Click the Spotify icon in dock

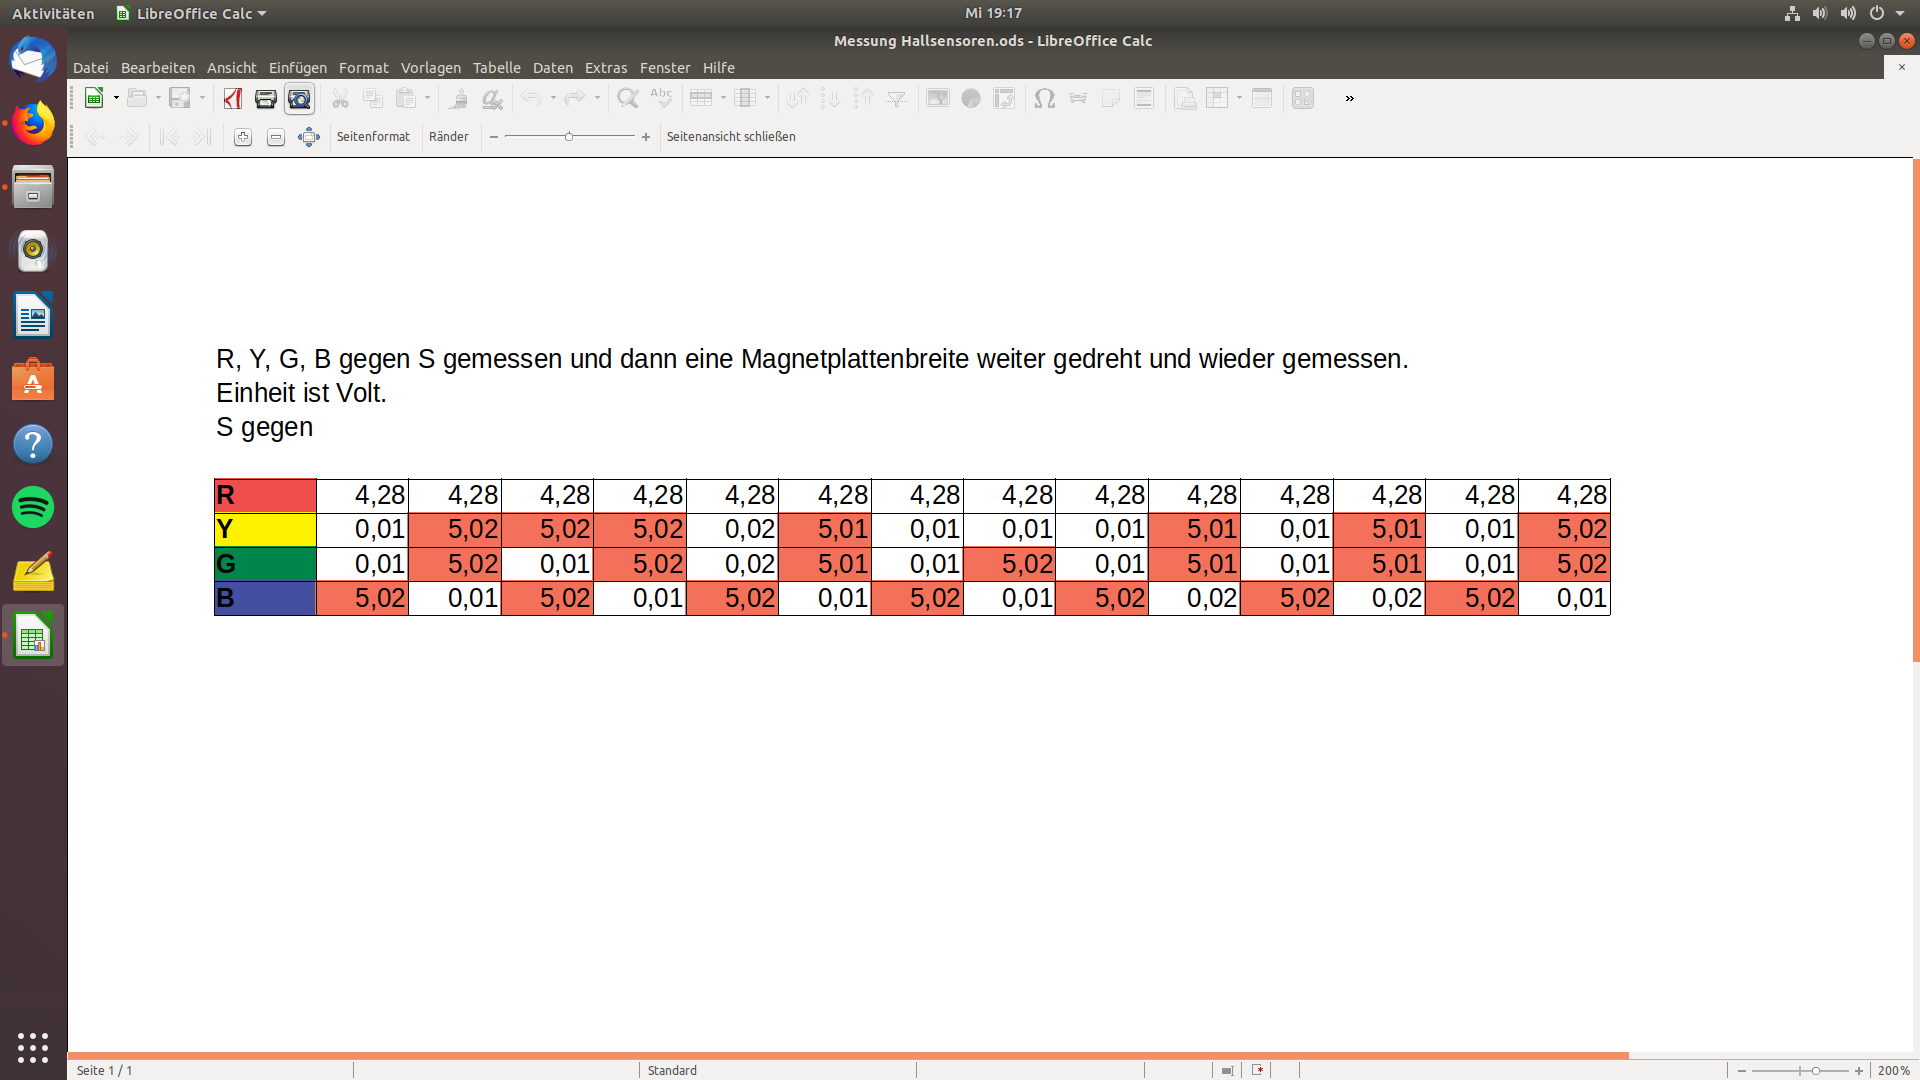(33, 507)
